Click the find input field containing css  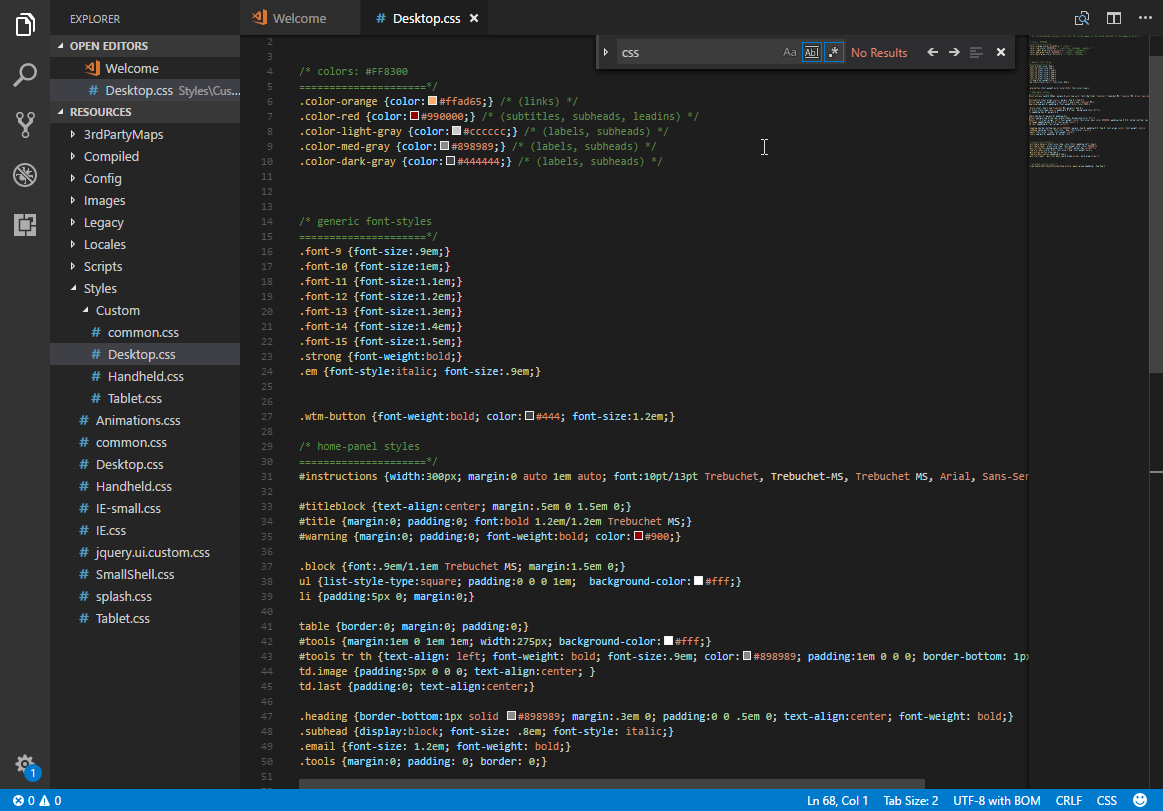point(695,52)
